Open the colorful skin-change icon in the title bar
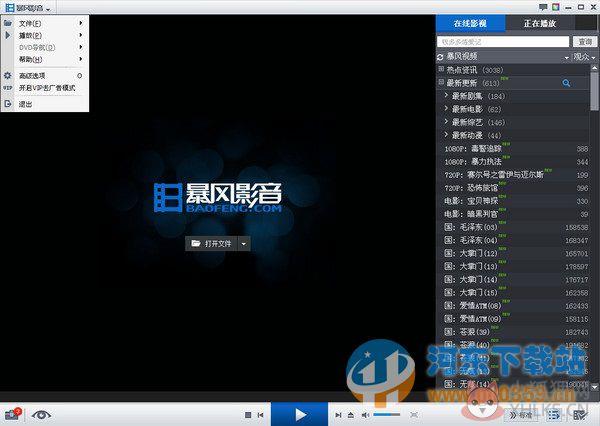This screenshot has width=600, height=426. click(x=556, y=7)
